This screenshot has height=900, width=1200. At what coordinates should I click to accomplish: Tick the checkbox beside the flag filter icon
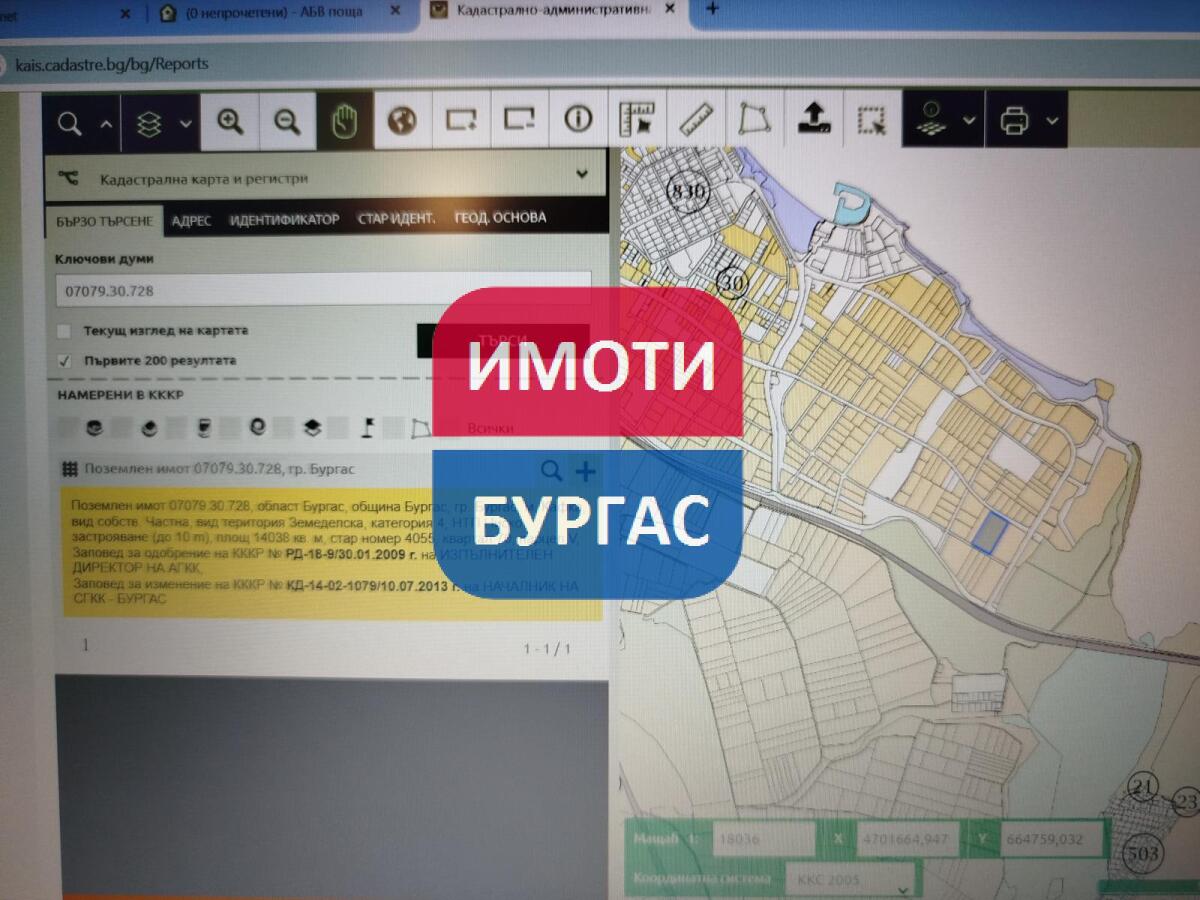340,429
